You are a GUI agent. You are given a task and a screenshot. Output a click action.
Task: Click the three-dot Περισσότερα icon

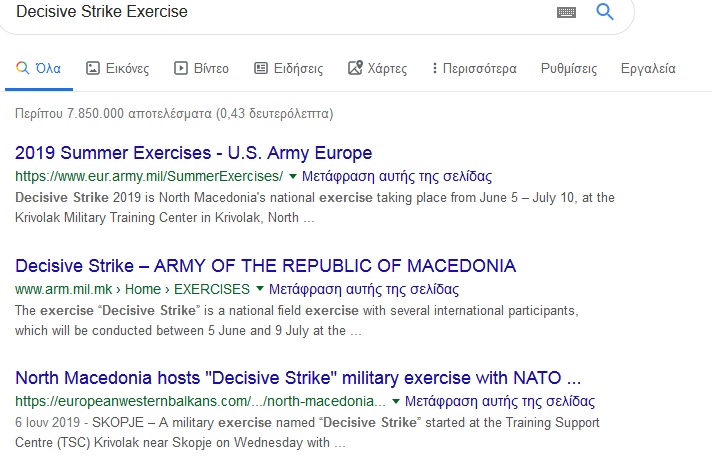(x=434, y=69)
